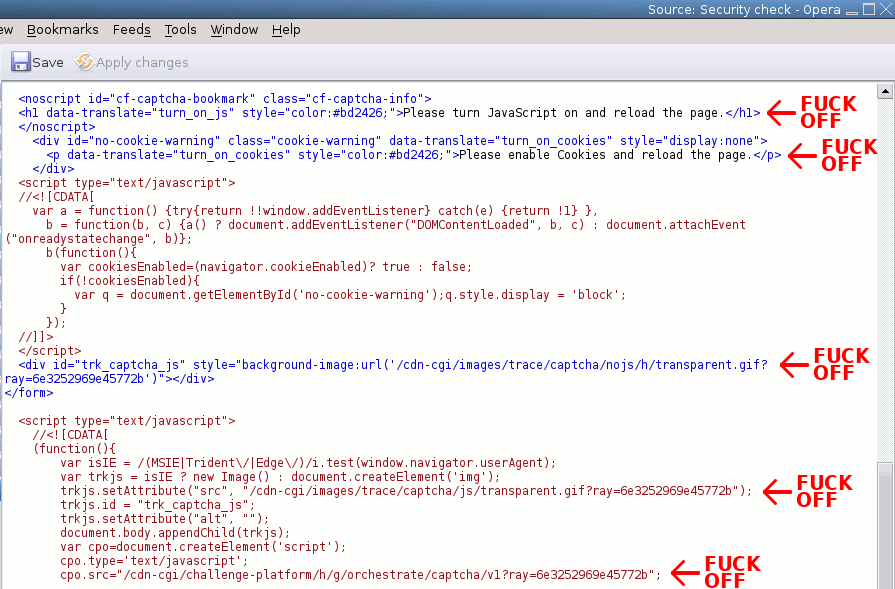The height and width of the screenshot is (589, 895).
Task: Open the Bookmarks menu
Action: tap(62, 30)
